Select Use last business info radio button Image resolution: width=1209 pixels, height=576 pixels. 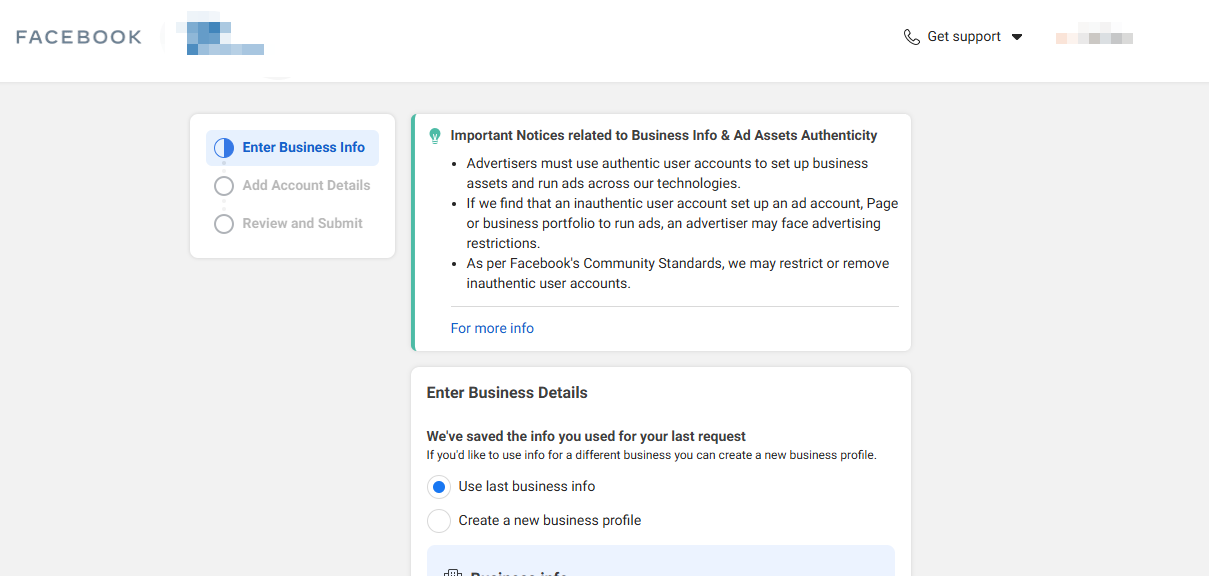[x=438, y=487]
